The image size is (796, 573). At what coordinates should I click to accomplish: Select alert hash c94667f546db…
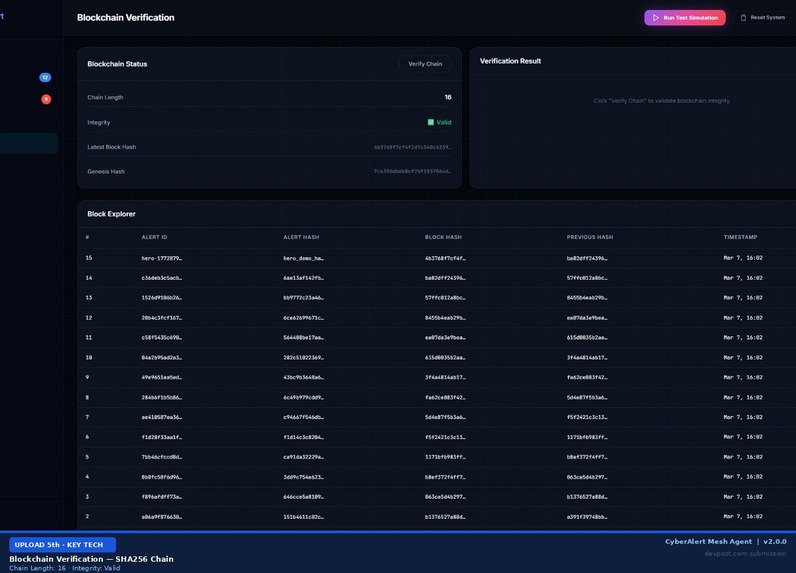pyautogui.click(x=303, y=417)
